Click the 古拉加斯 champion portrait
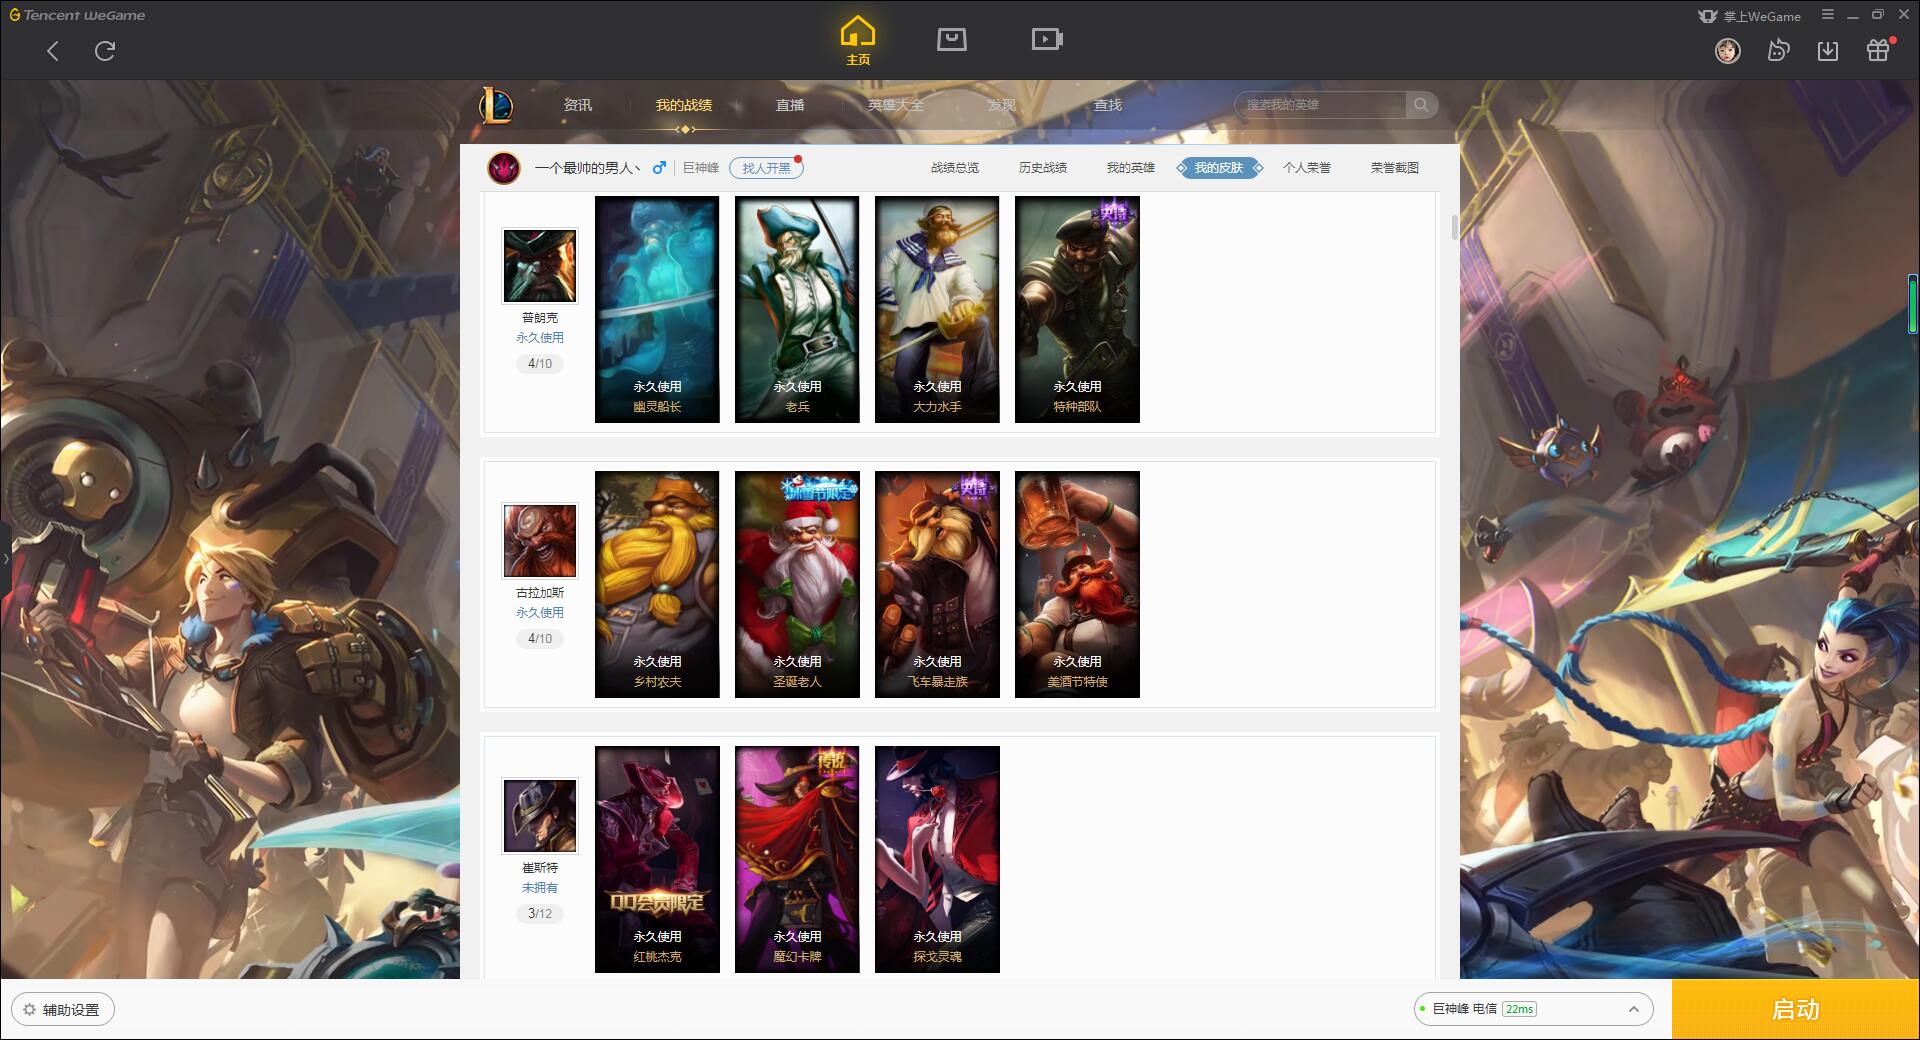This screenshot has height=1040, width=1920. (x=540, y=540)
